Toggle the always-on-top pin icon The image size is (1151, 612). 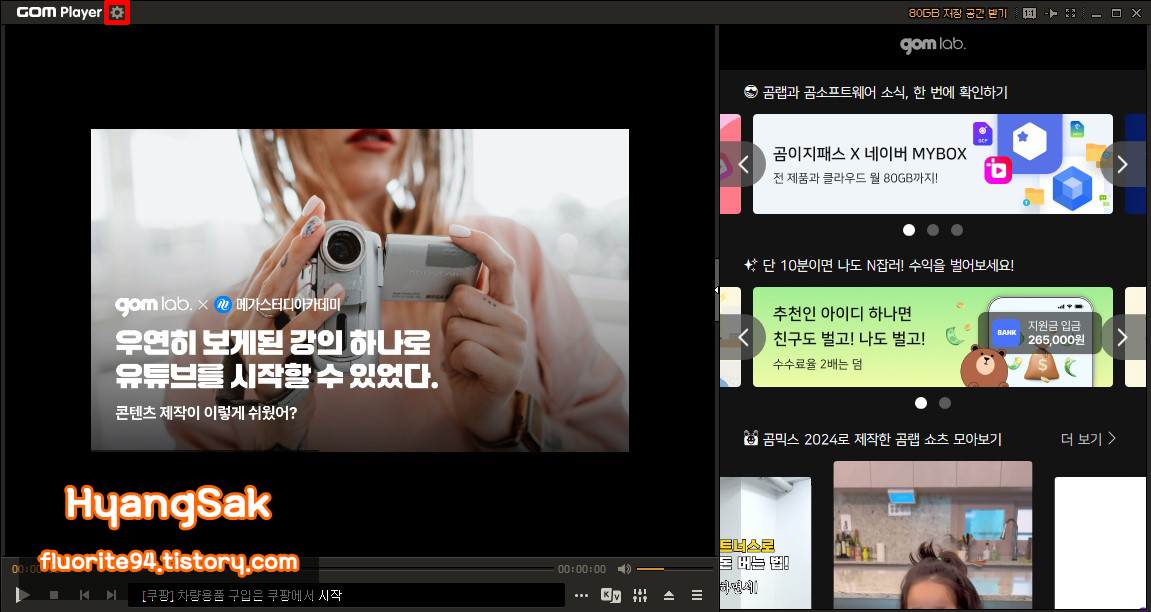click(1050, 13)
